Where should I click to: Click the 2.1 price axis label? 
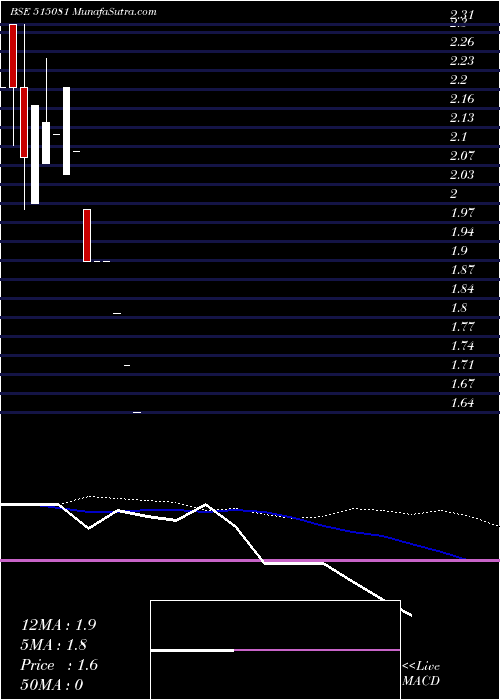click(458, 137)
